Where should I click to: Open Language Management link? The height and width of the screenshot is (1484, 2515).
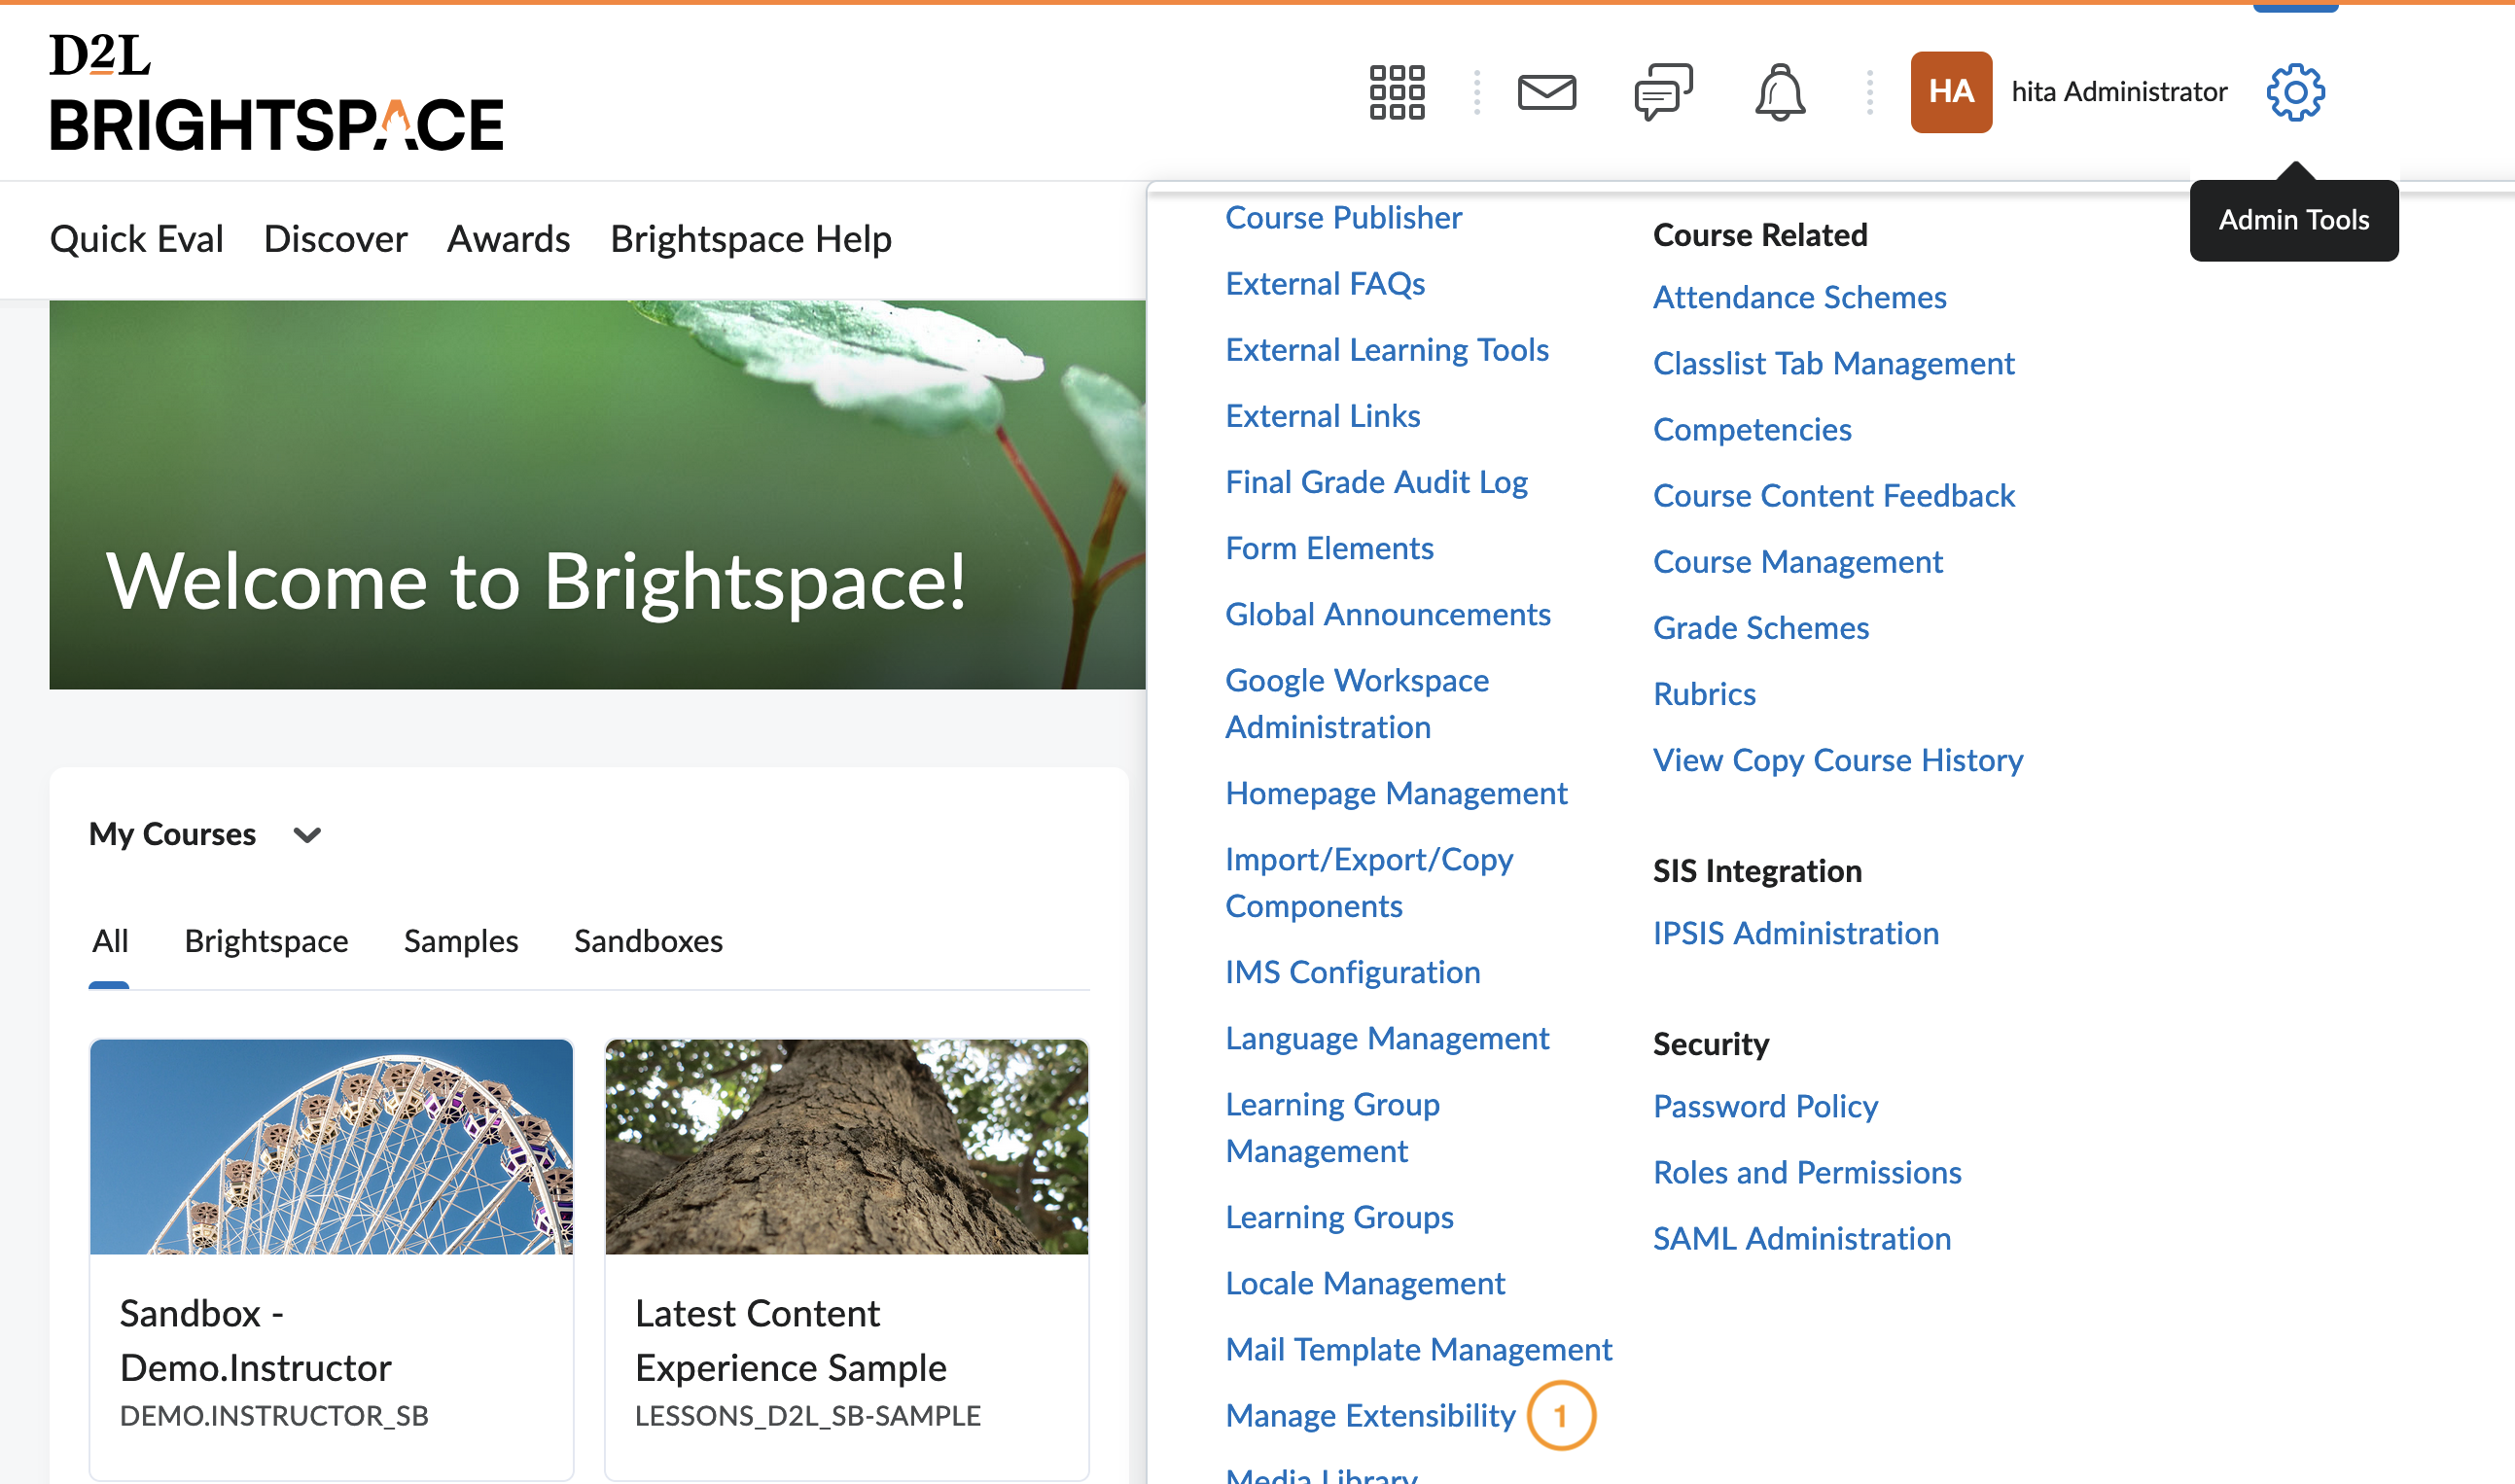(1387, 1038)
